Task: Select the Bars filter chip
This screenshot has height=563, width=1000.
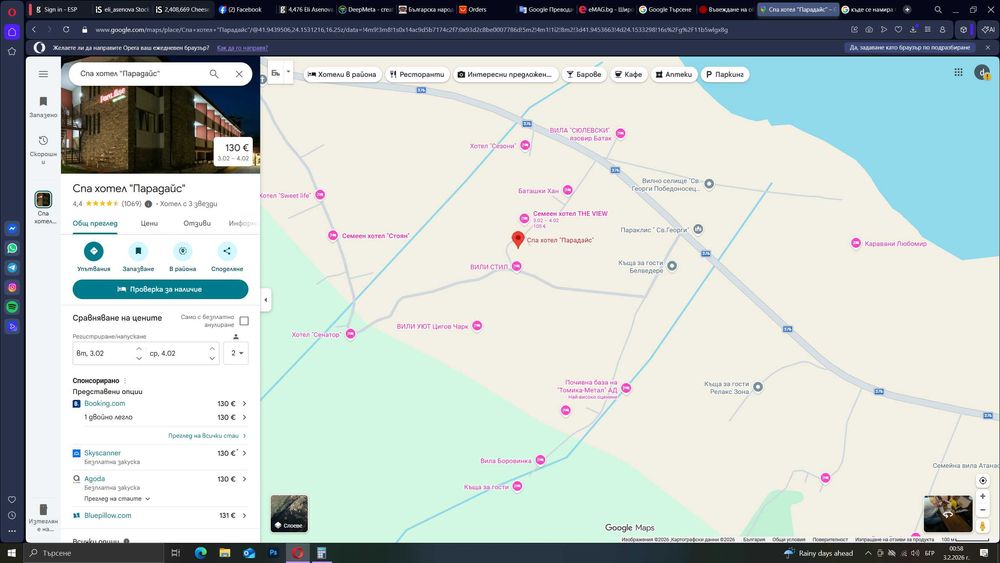Action: pyautogui.click(x=584, y=74)
